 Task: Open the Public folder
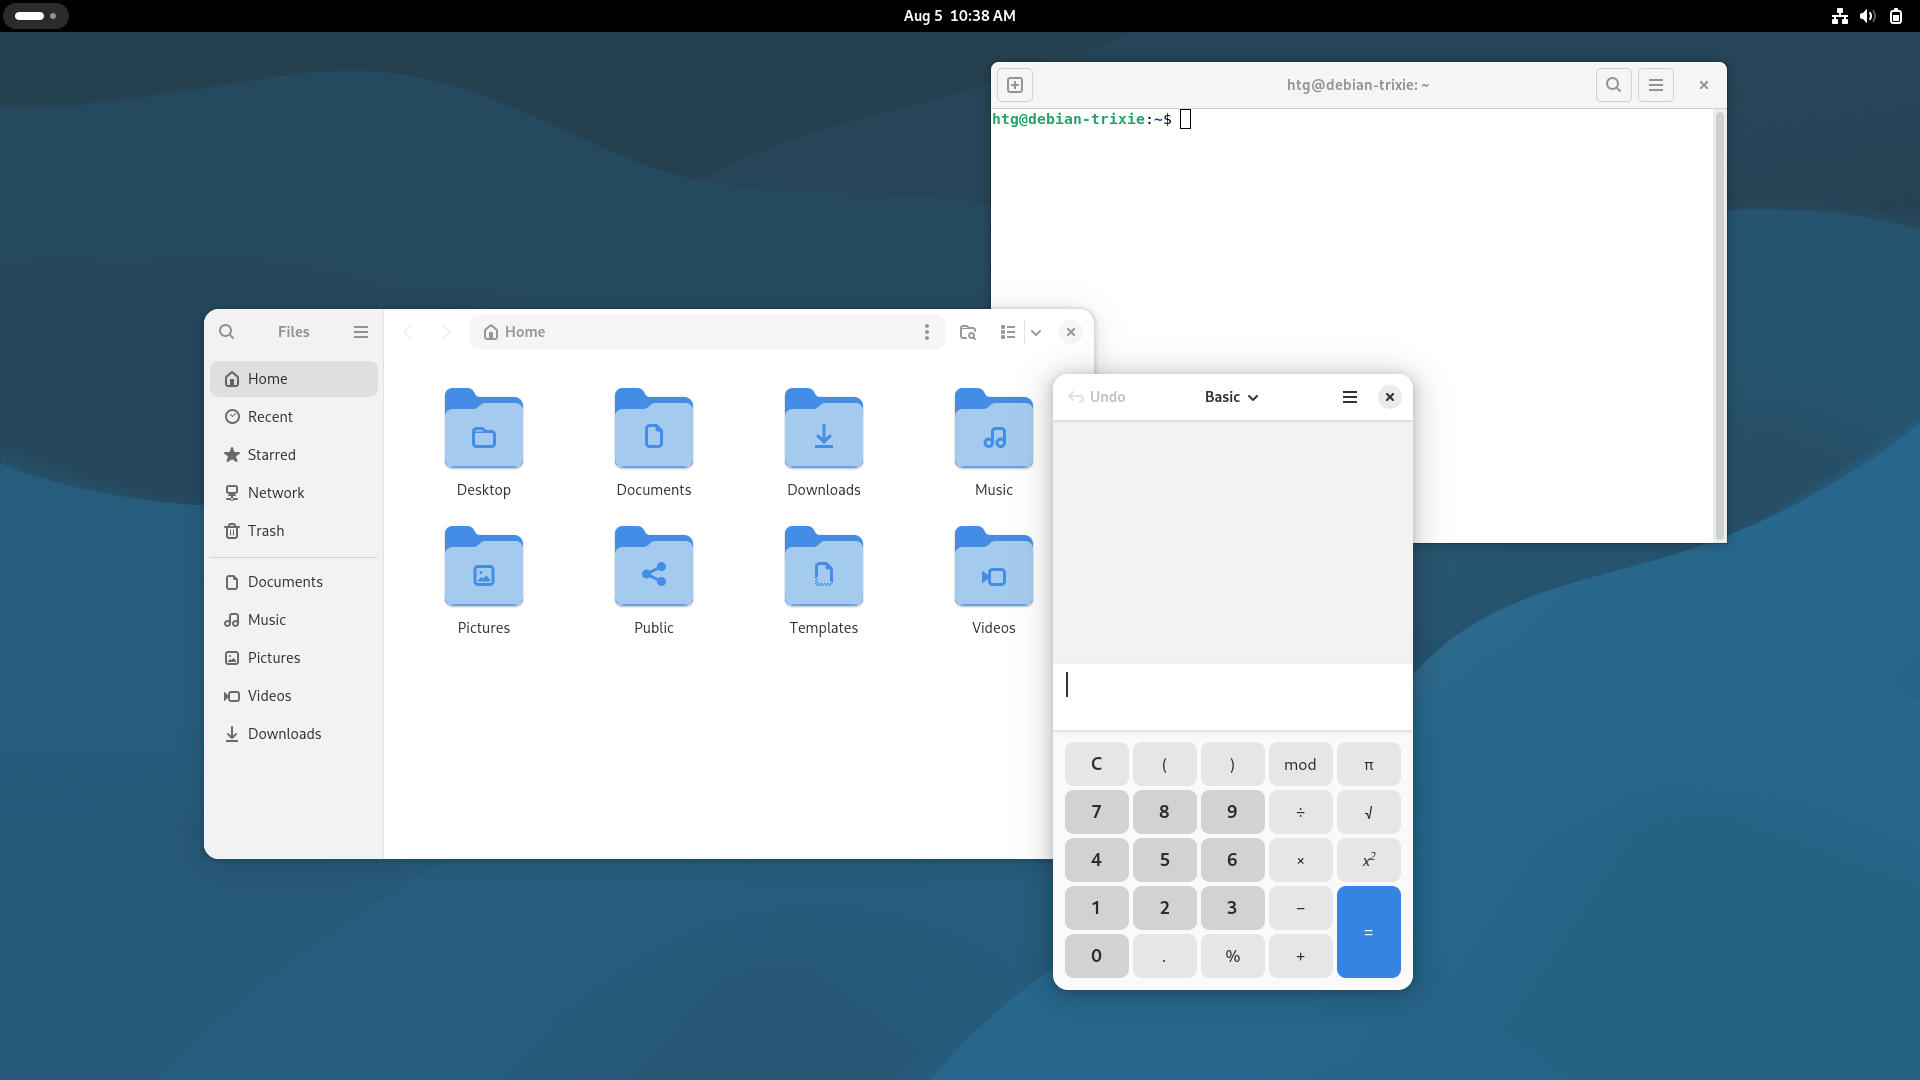click(x=654, y=581)
